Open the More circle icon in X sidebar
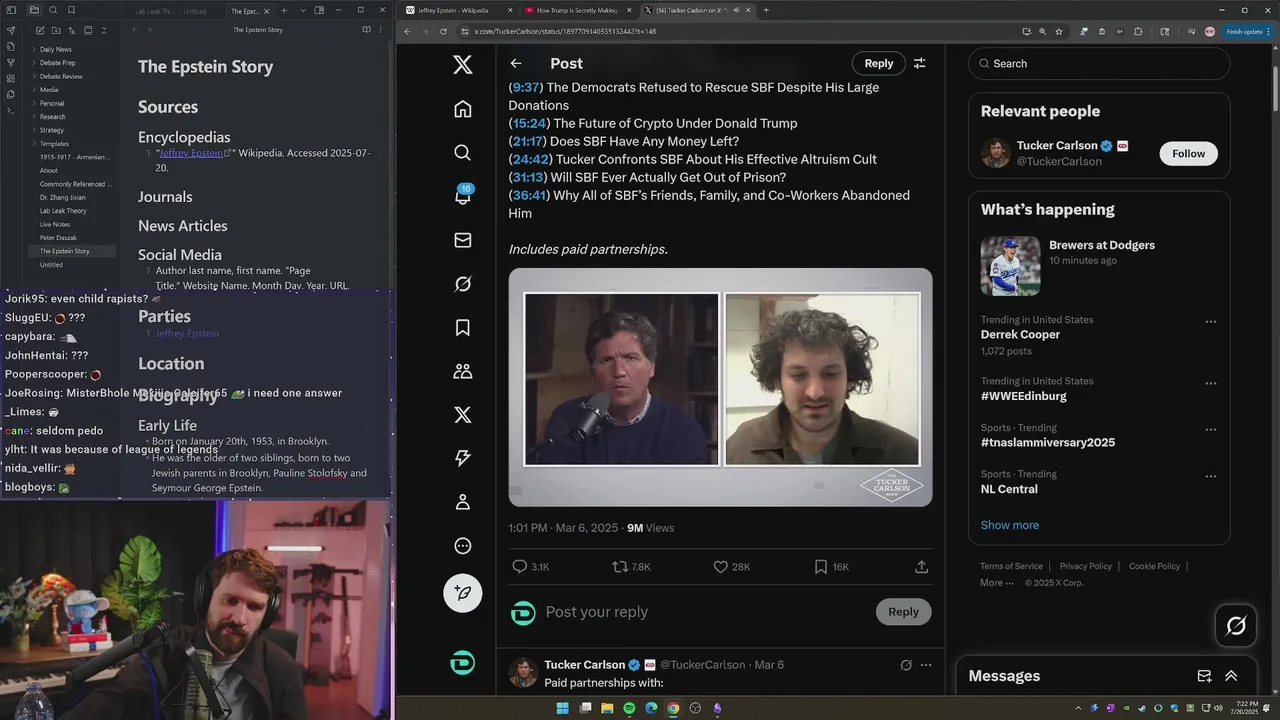The image size is (1280, 720). [462, 546]
